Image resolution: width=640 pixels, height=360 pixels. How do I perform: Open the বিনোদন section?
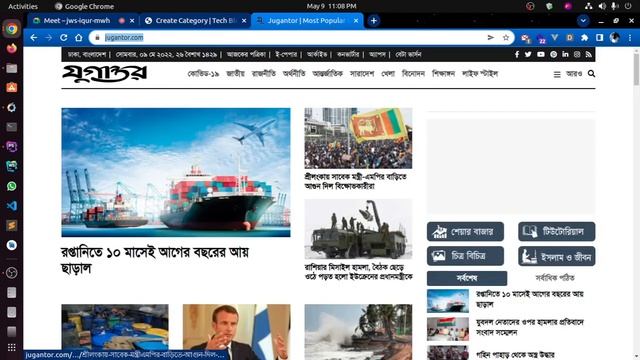[413, 74]
